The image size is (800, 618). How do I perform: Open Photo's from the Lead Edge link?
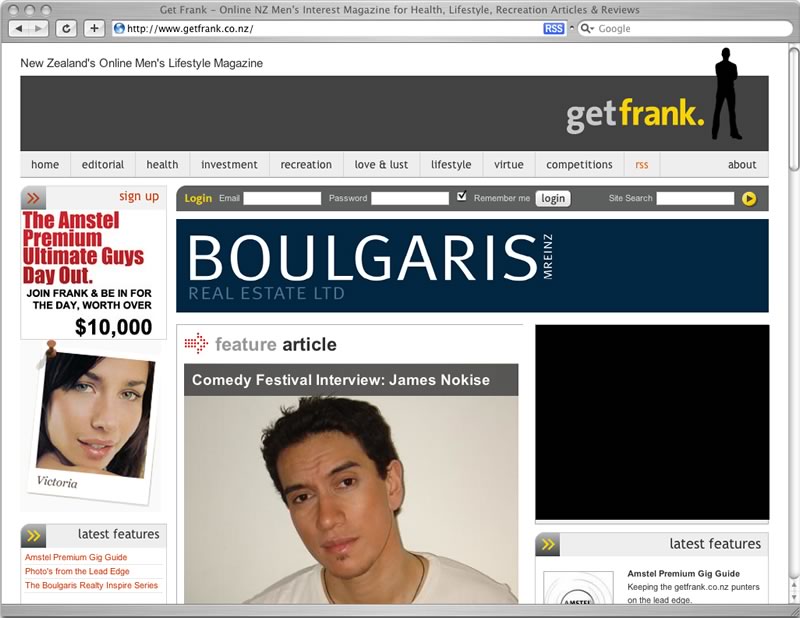pyautogui.click(x=77, y=571)
